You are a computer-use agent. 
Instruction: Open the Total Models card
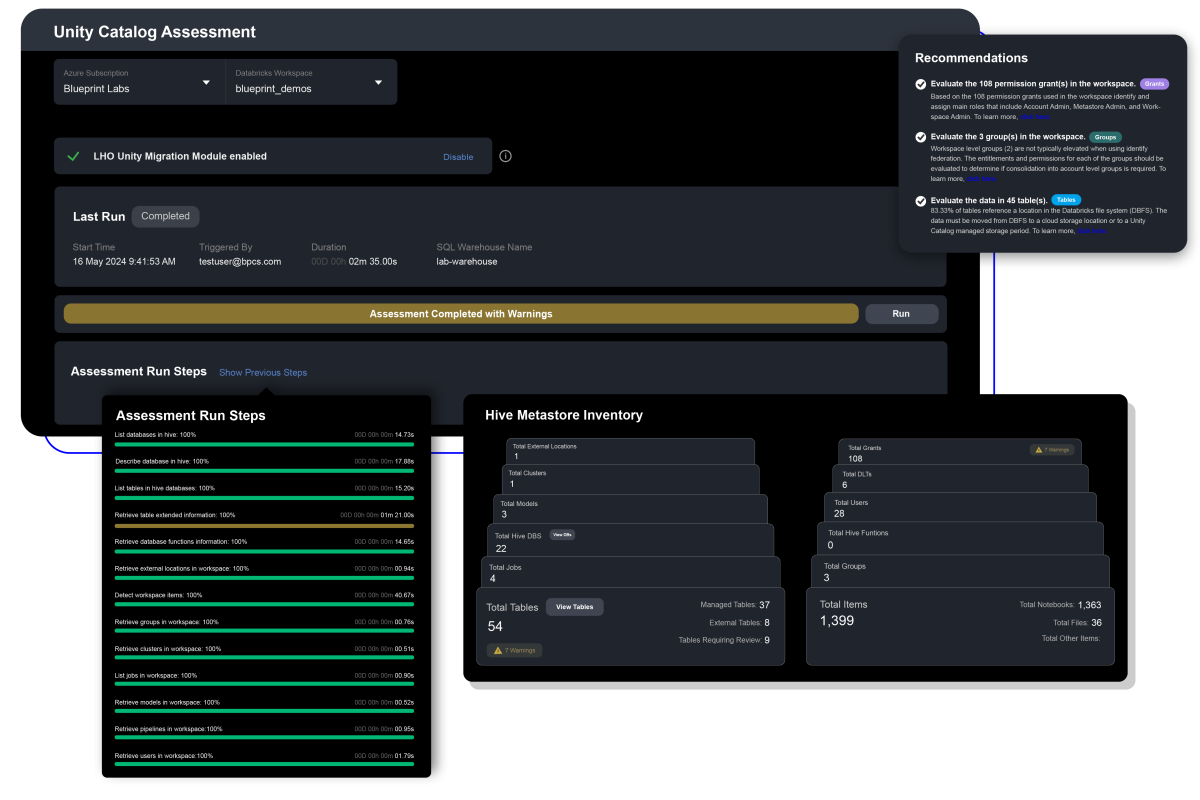tap(630, 509)
